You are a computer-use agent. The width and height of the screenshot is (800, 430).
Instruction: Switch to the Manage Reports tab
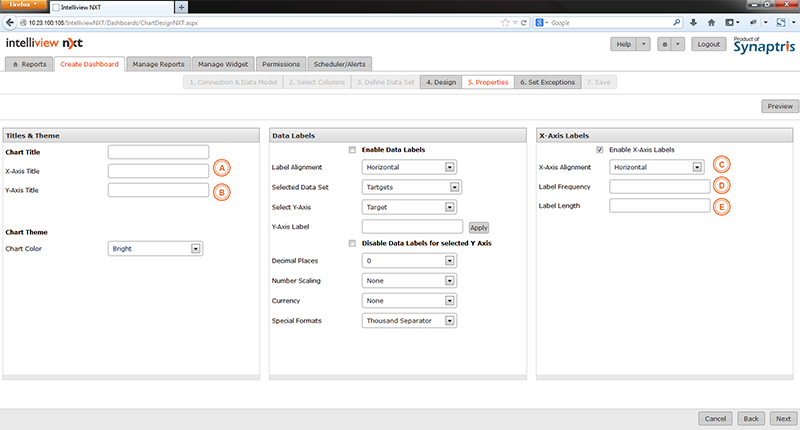[x=157, y=64]
